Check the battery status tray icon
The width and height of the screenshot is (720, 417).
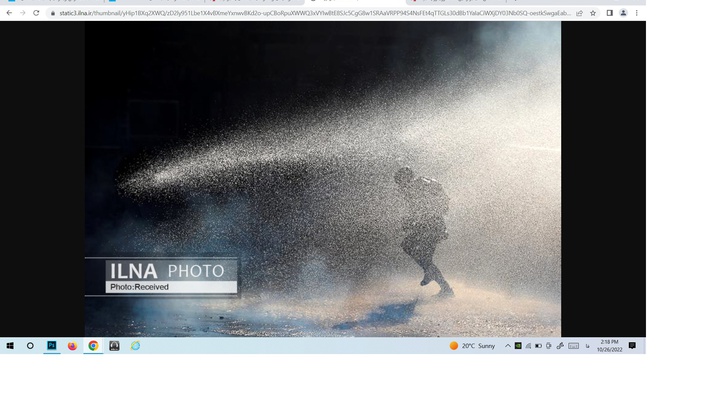[538, 346]
